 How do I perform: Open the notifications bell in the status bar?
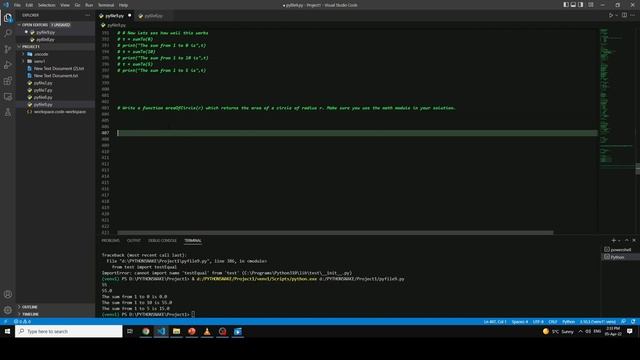[633, 322]
